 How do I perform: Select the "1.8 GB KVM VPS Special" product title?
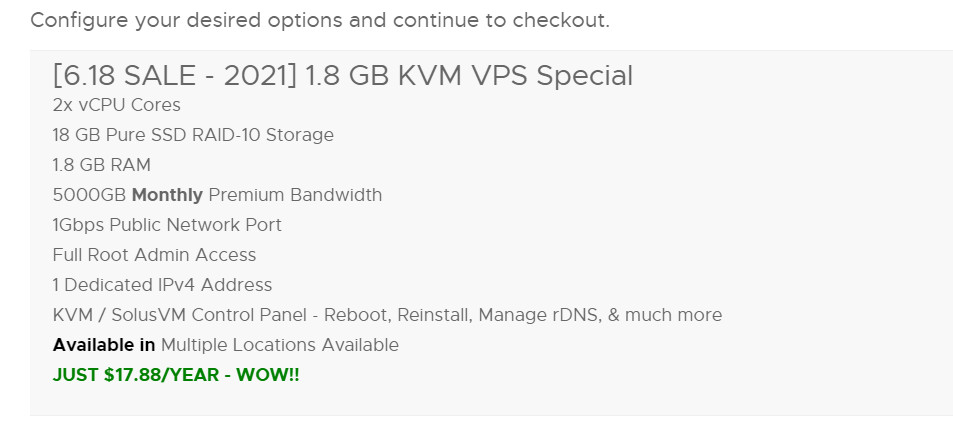tap(468, 75)
